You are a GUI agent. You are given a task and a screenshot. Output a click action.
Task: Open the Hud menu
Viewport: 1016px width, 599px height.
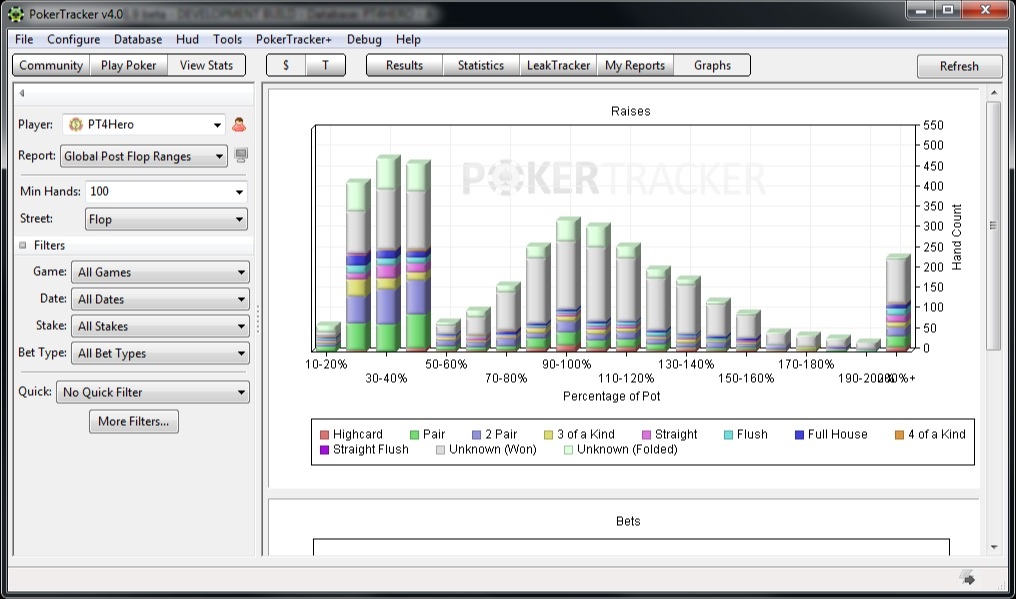[187, 40]
